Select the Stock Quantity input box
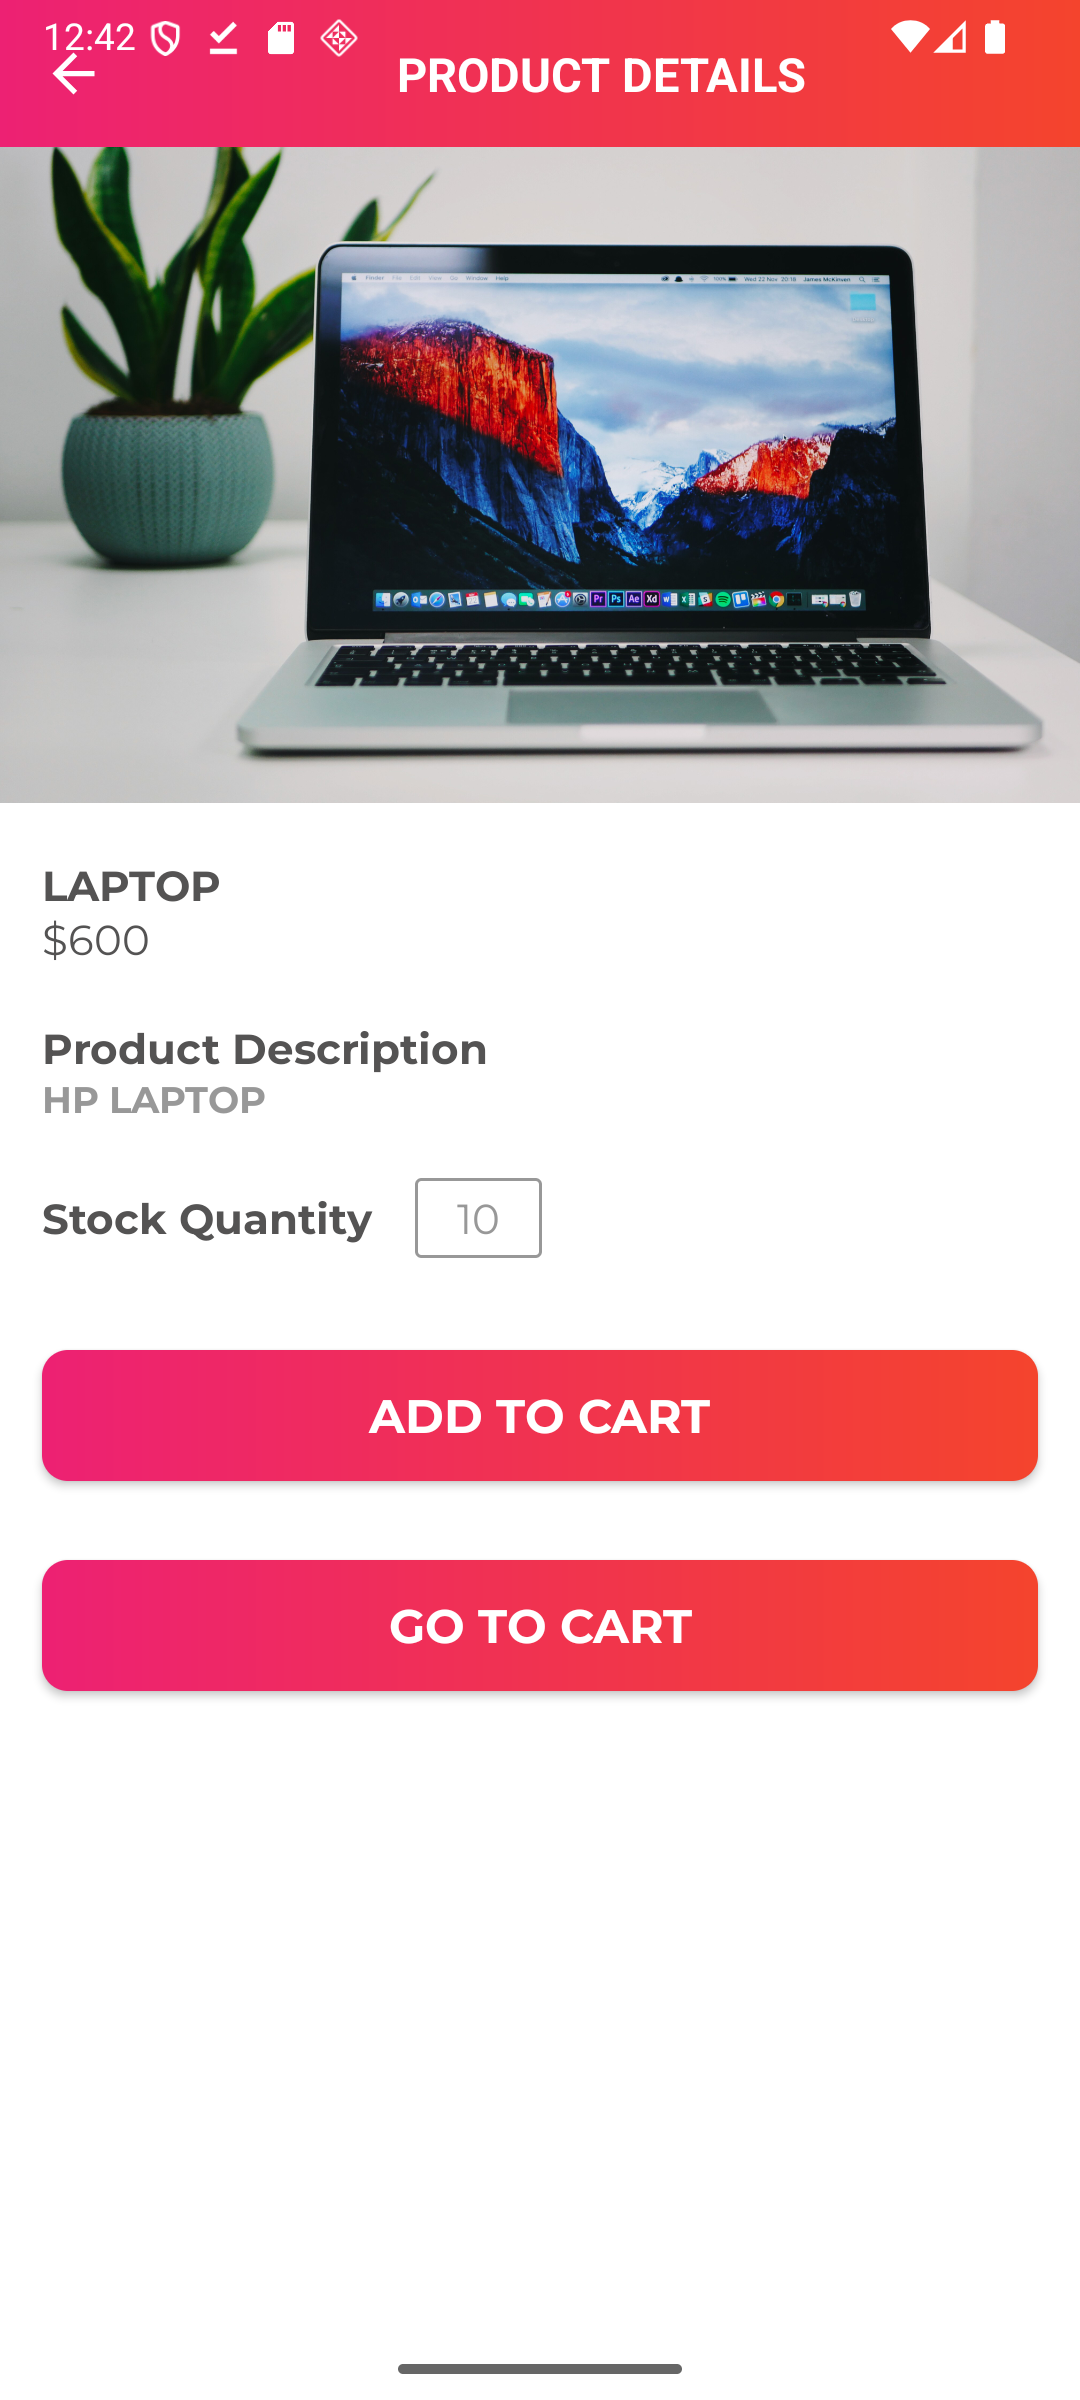1080x2400 pixels. pos(478,1218)
